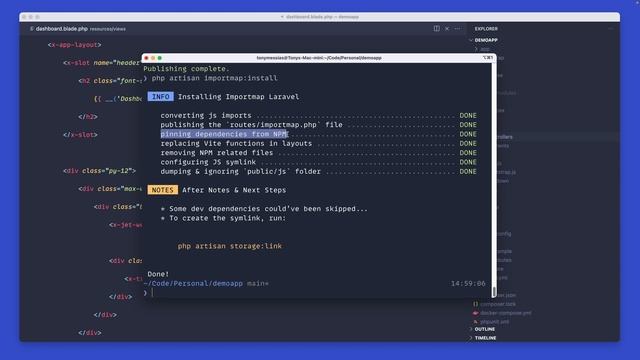The height and width of the screenshot is (360, 640).
Task: Click the INFO badge in terminal output
Action: (160, 97)
